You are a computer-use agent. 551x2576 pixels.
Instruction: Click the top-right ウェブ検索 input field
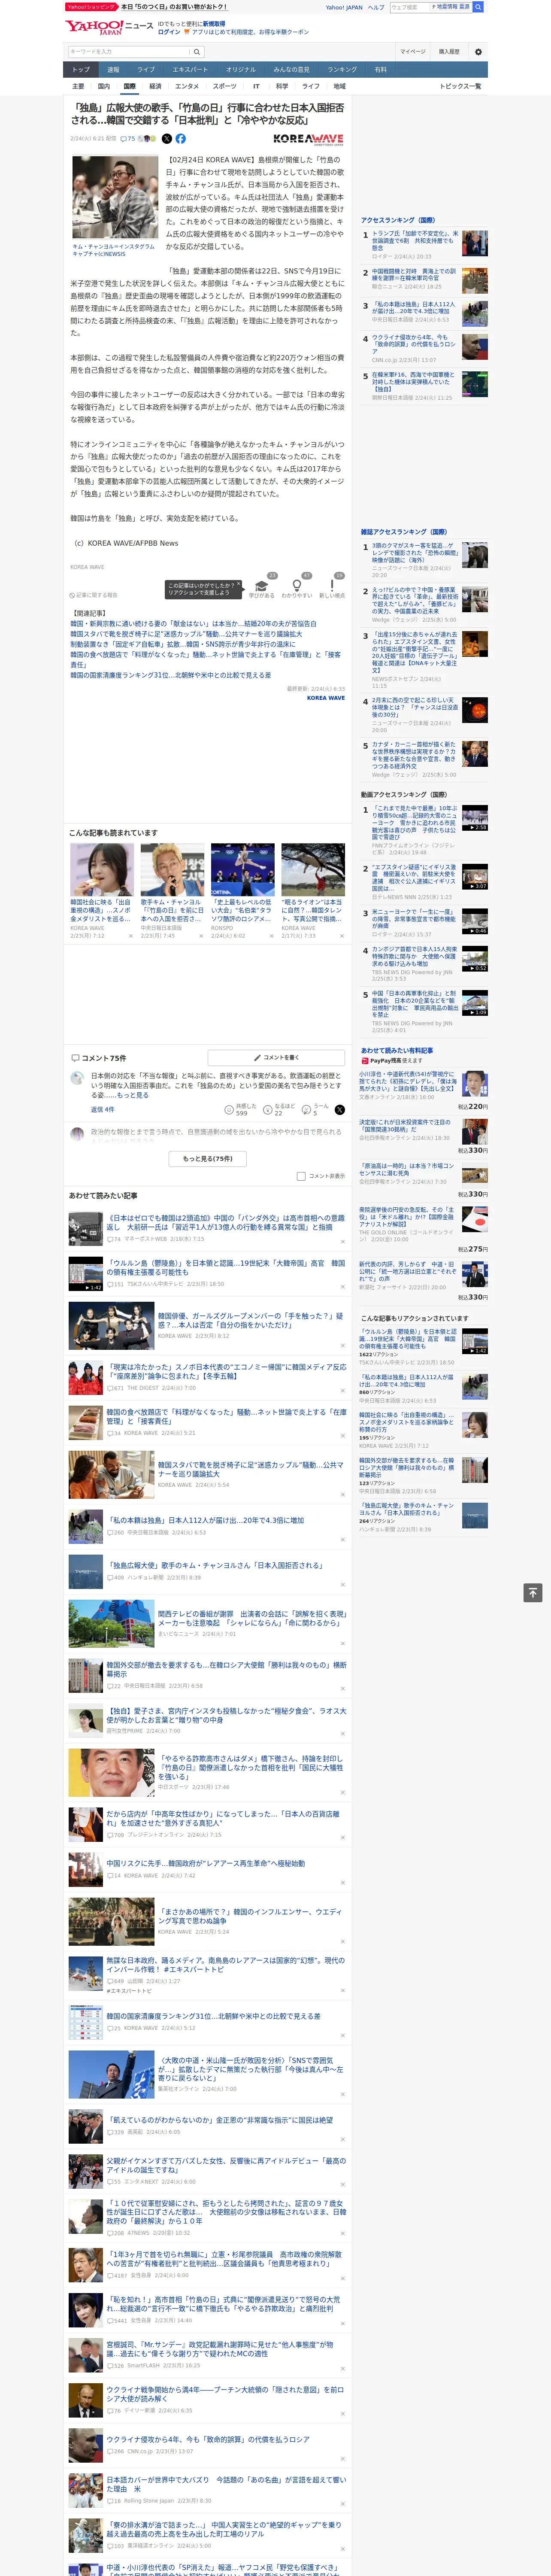pos(410,7)
